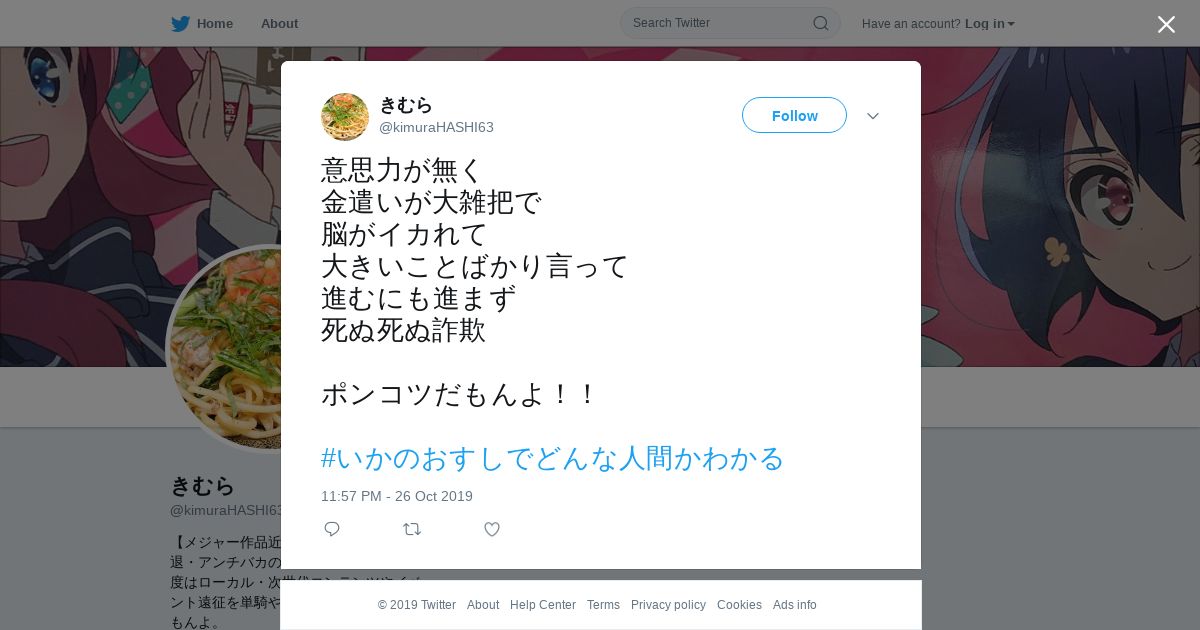Image resolution: width=1200 pixels, height=630 pixels.
Task: Open the Ads info footer link
Action: (x=795, y=605)
